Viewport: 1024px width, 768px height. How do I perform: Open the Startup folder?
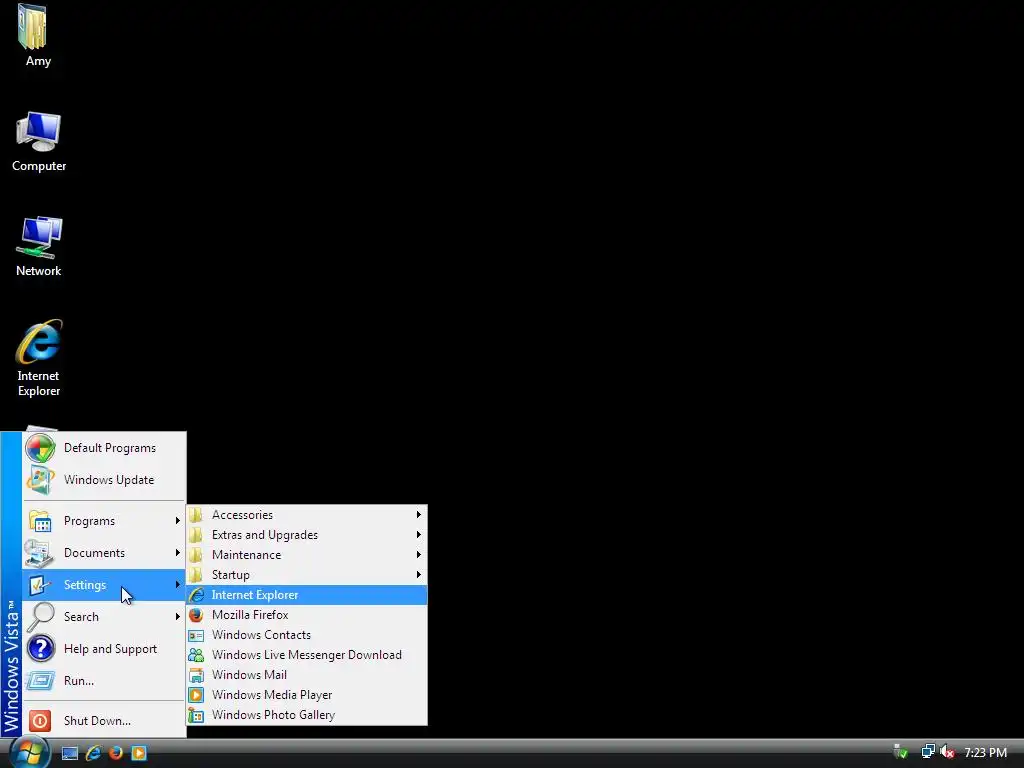tap(307, 575)
